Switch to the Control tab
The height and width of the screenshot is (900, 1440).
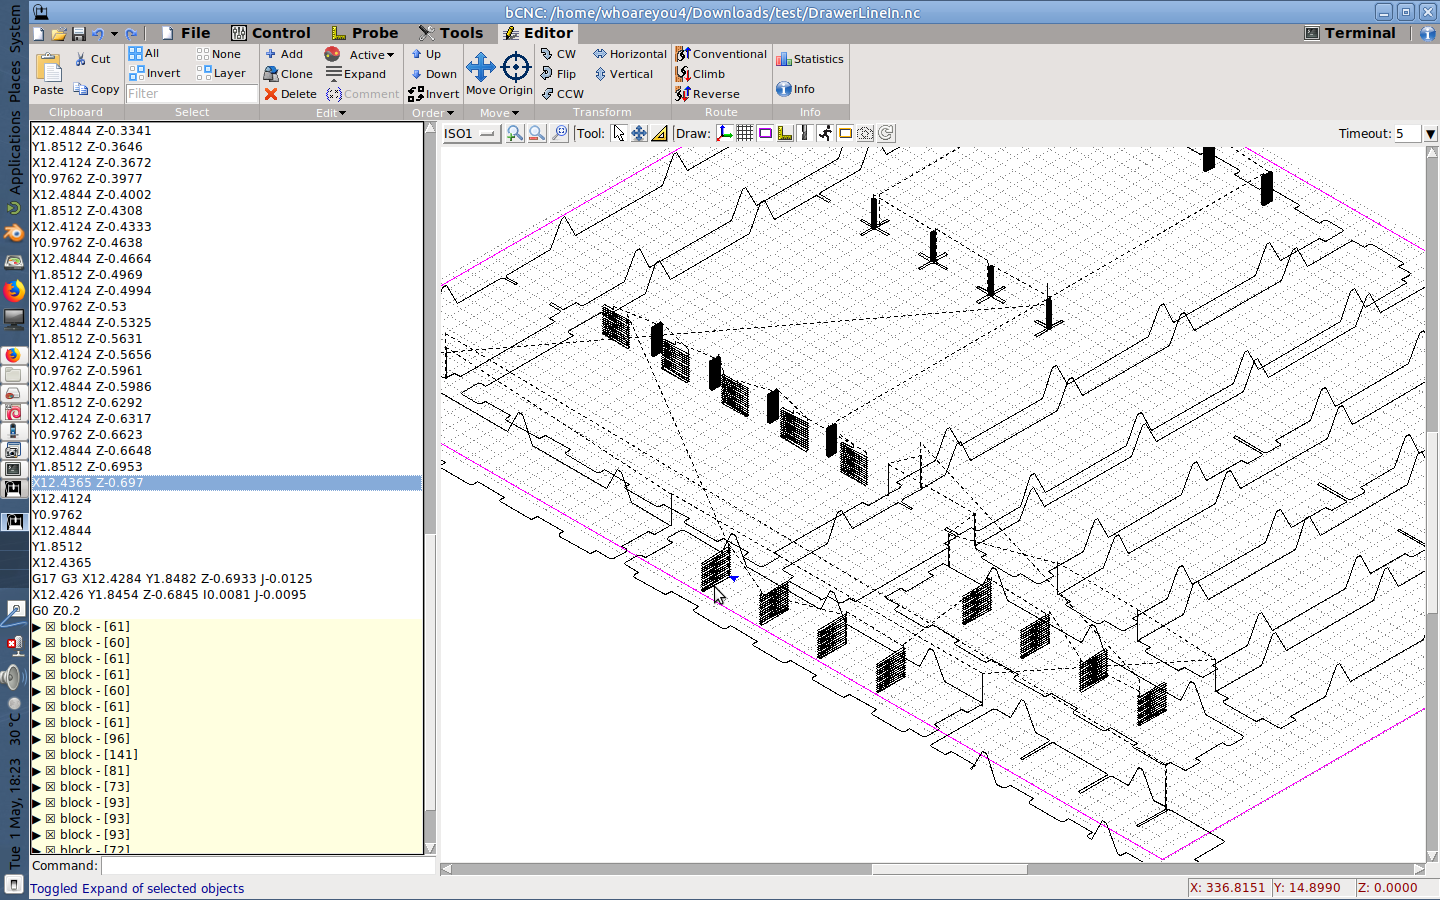271,33
